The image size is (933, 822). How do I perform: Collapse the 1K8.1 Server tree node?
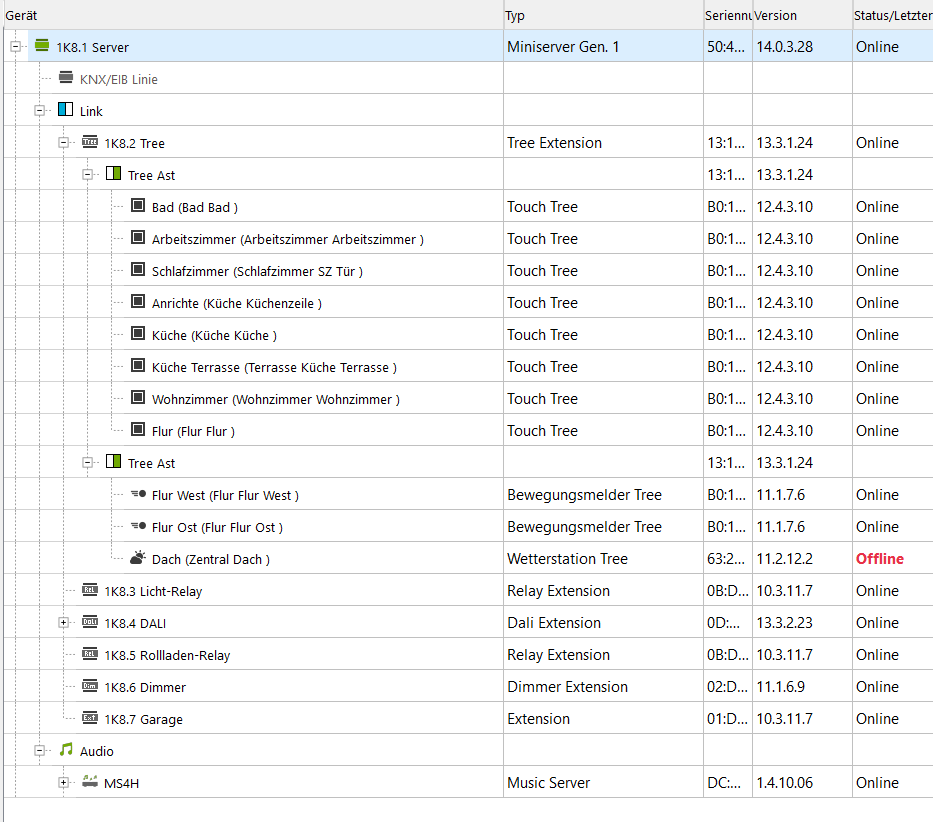[x=15, y=47]
